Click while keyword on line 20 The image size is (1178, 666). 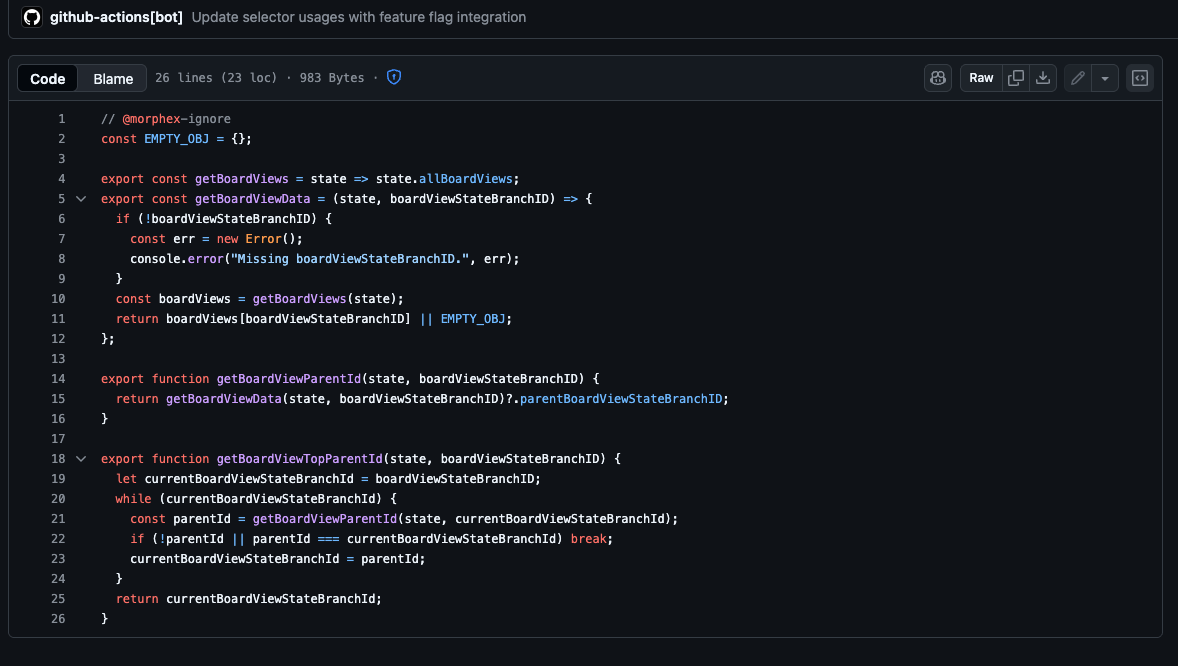(134, 499)
